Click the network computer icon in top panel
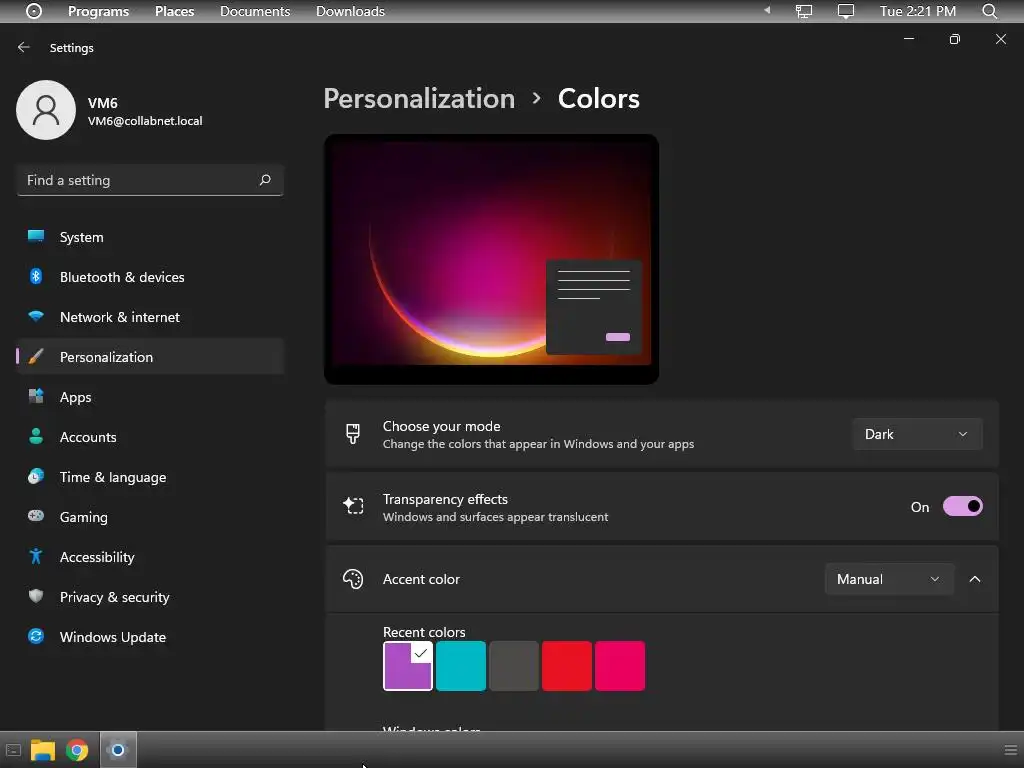The height and width of the screenshot is (768, 1024). 804,11
